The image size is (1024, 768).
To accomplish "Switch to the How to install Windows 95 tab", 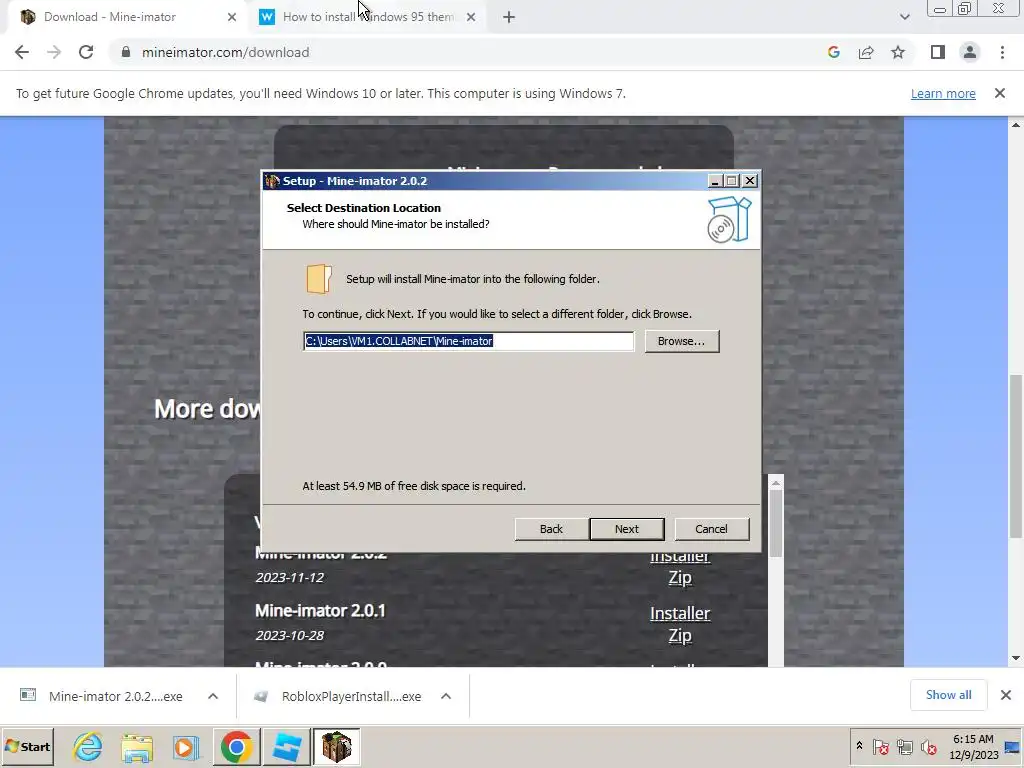I will [x=368, y=17].
